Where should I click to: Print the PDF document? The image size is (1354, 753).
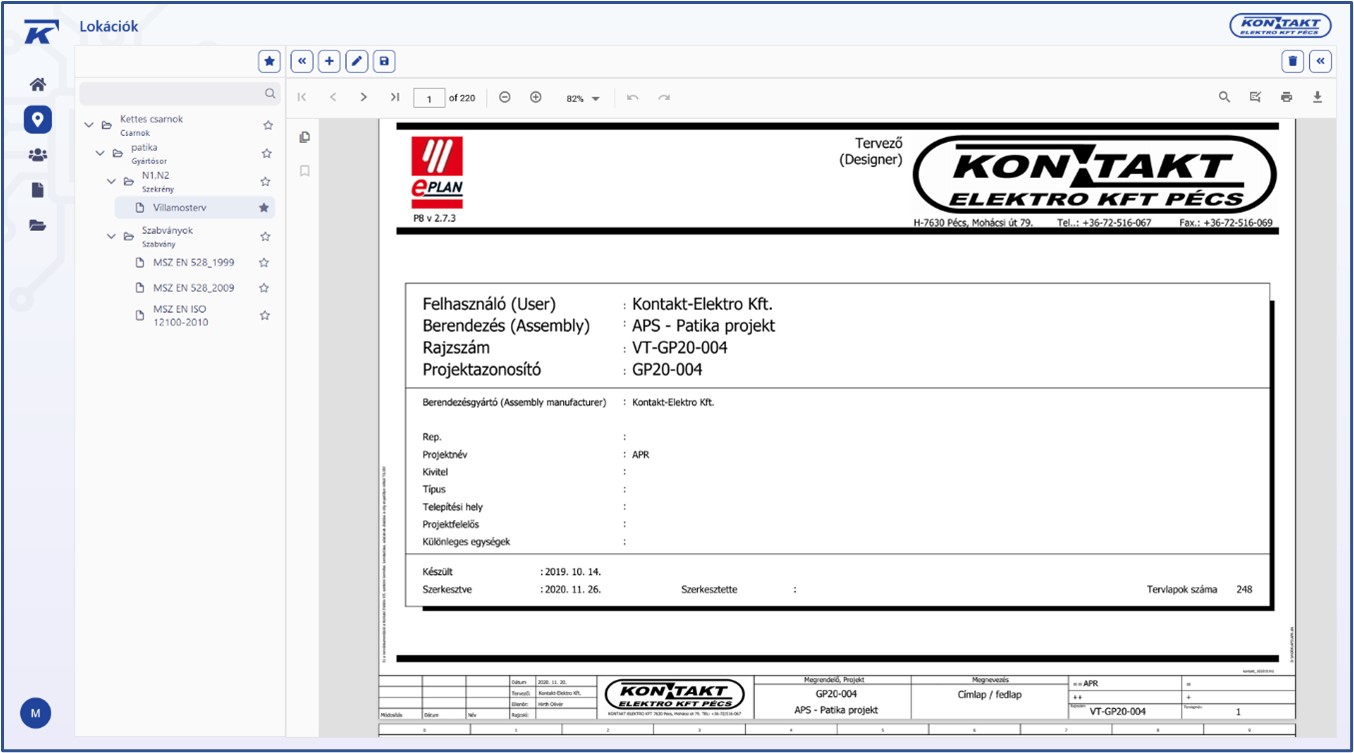[x=1286, y=97]
